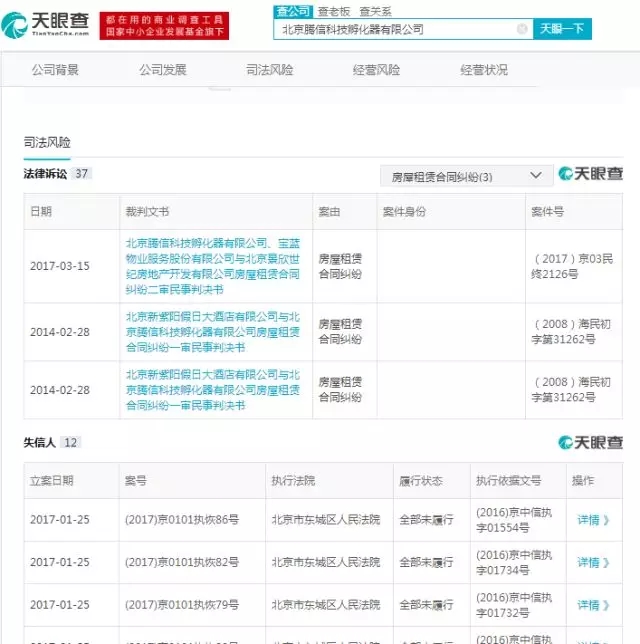Screen dimensions: 640x644
Task: Click the 裁判文书 column header
Action: click(x=147, y=212)
